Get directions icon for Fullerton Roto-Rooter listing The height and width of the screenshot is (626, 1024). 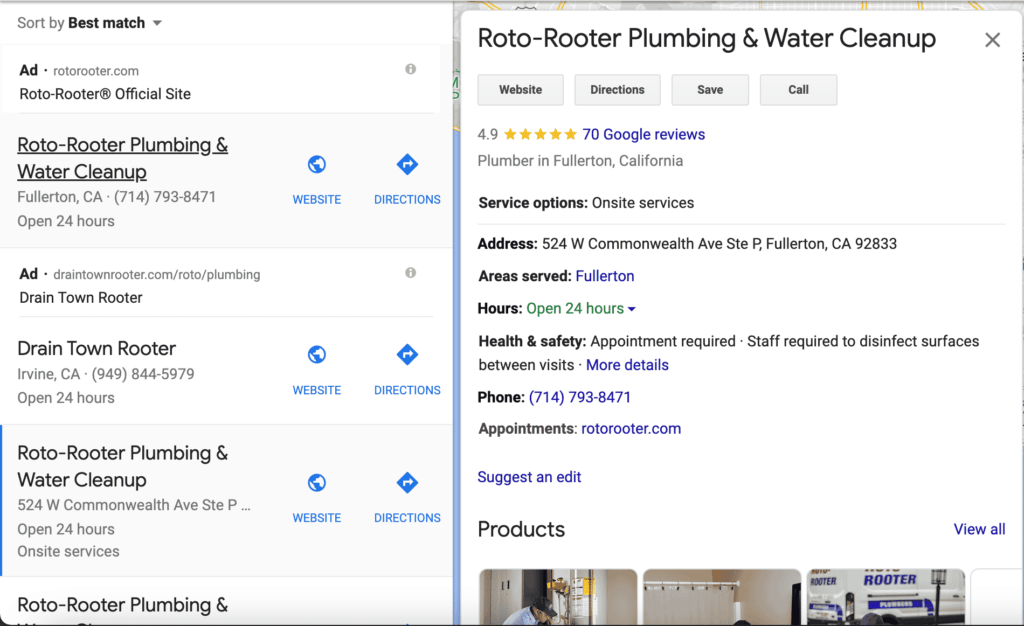[407, 164]
